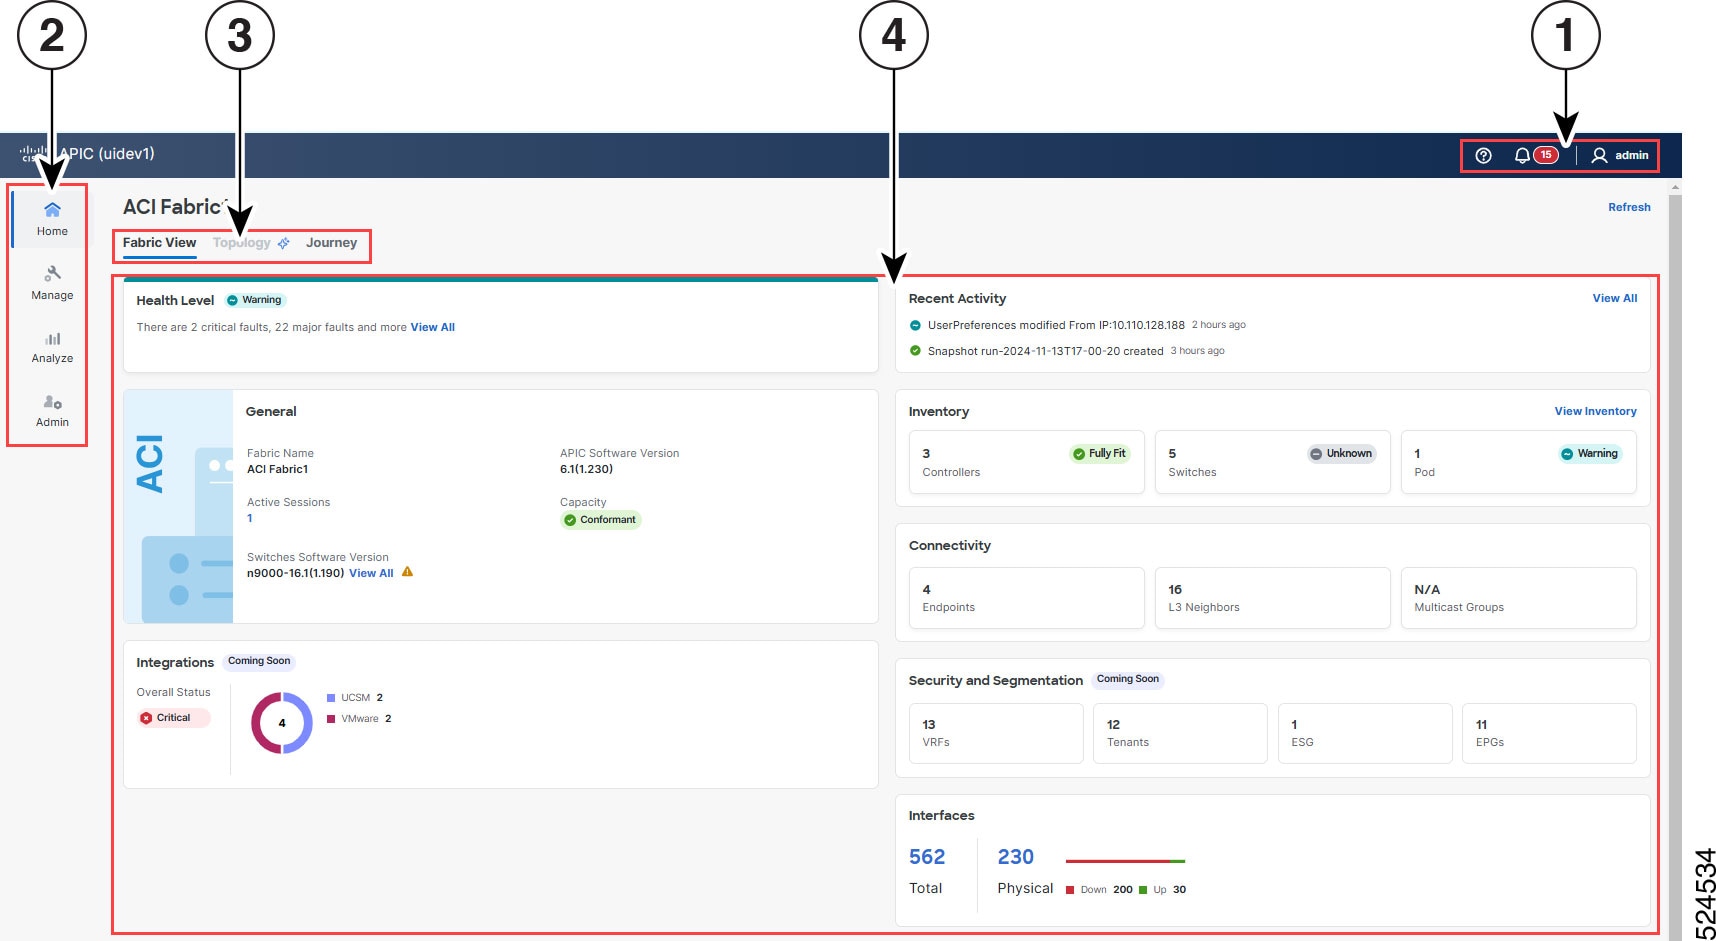This screenshot has width=1716, height=941.
Task: Open the Manage wrench menu
Action: [x=52, y=283]
